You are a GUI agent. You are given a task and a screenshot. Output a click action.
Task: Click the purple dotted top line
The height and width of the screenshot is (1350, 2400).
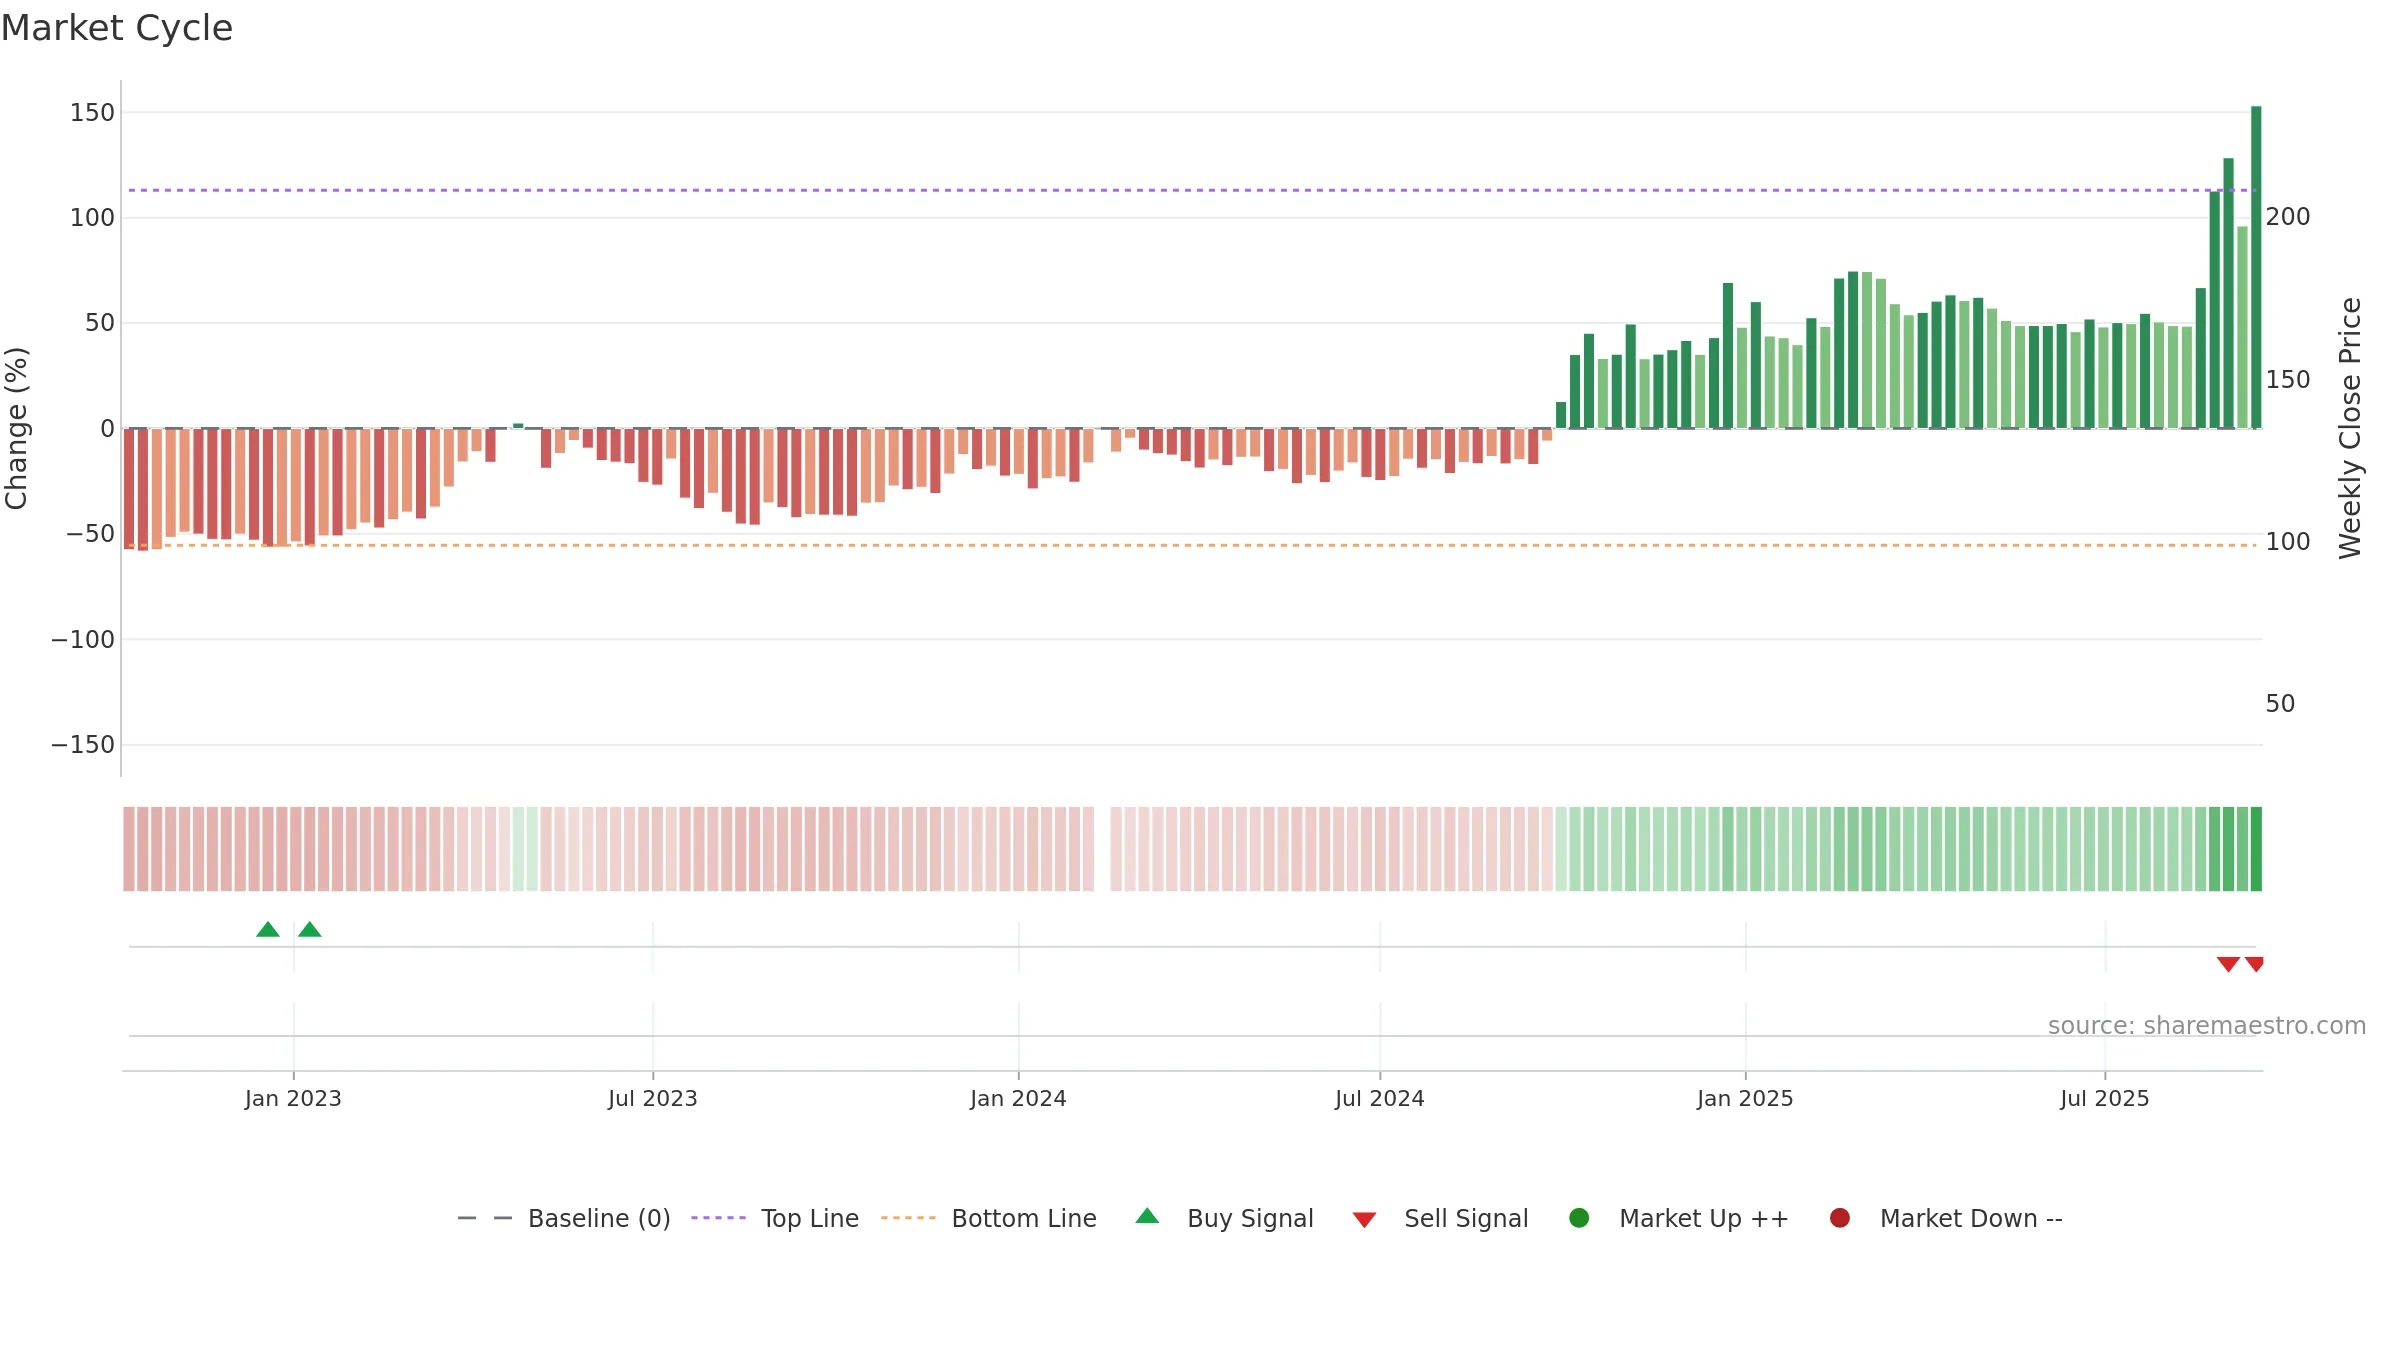(x=1190, y=190)
